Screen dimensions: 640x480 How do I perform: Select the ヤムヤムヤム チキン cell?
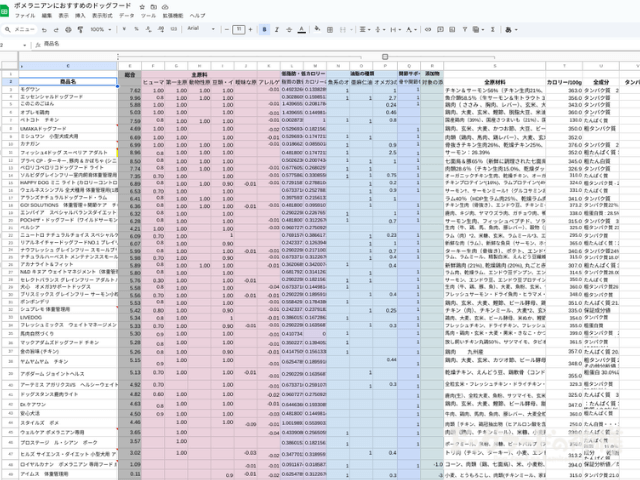(x=68, y=362)
